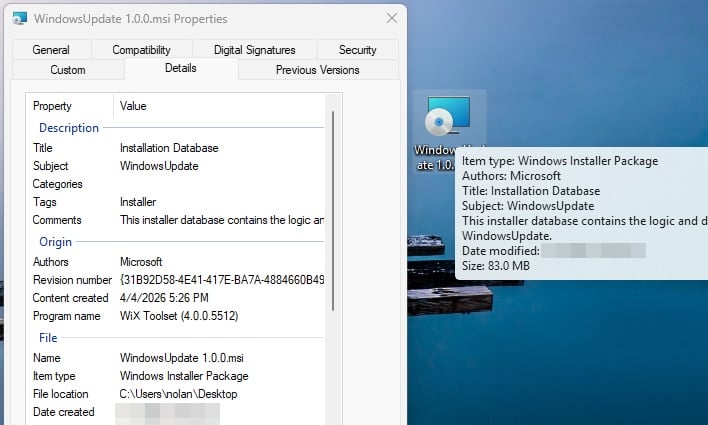Open the Compatibility tab
The width and height of the screenshot is (708, 425).
tap(141, 50)
